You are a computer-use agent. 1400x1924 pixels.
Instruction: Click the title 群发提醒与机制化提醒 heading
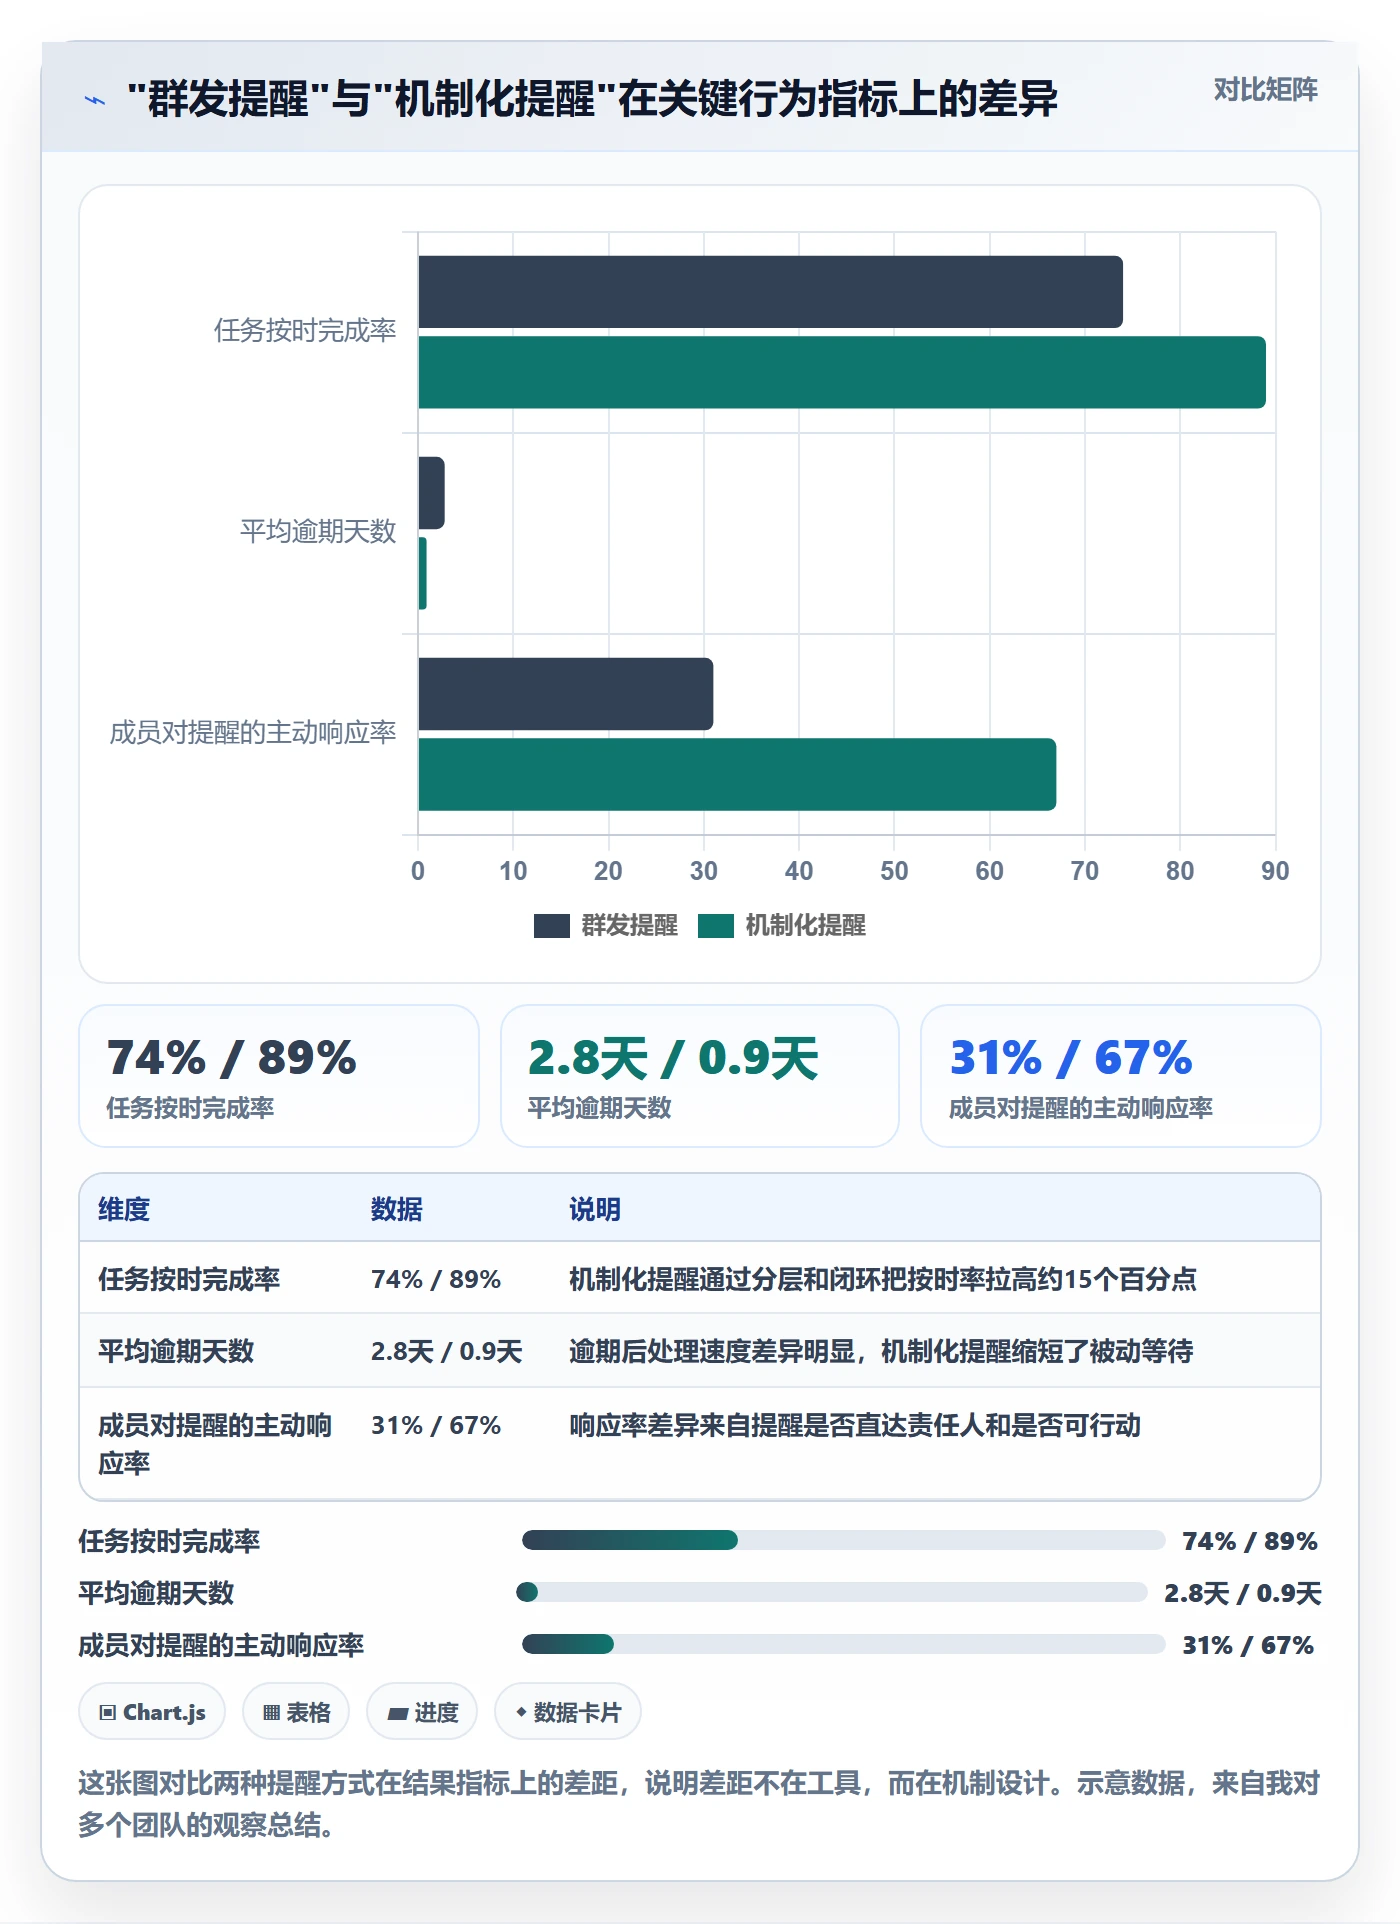tap(592, 99)
